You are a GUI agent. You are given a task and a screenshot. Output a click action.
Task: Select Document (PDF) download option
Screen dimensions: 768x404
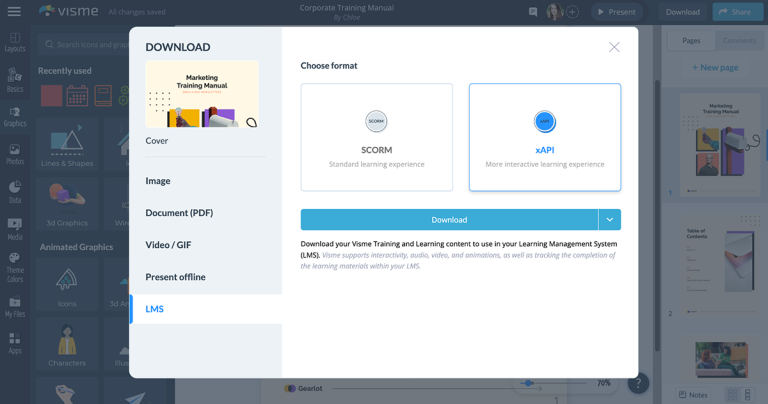pyautogui.click(x=179, y=213)
